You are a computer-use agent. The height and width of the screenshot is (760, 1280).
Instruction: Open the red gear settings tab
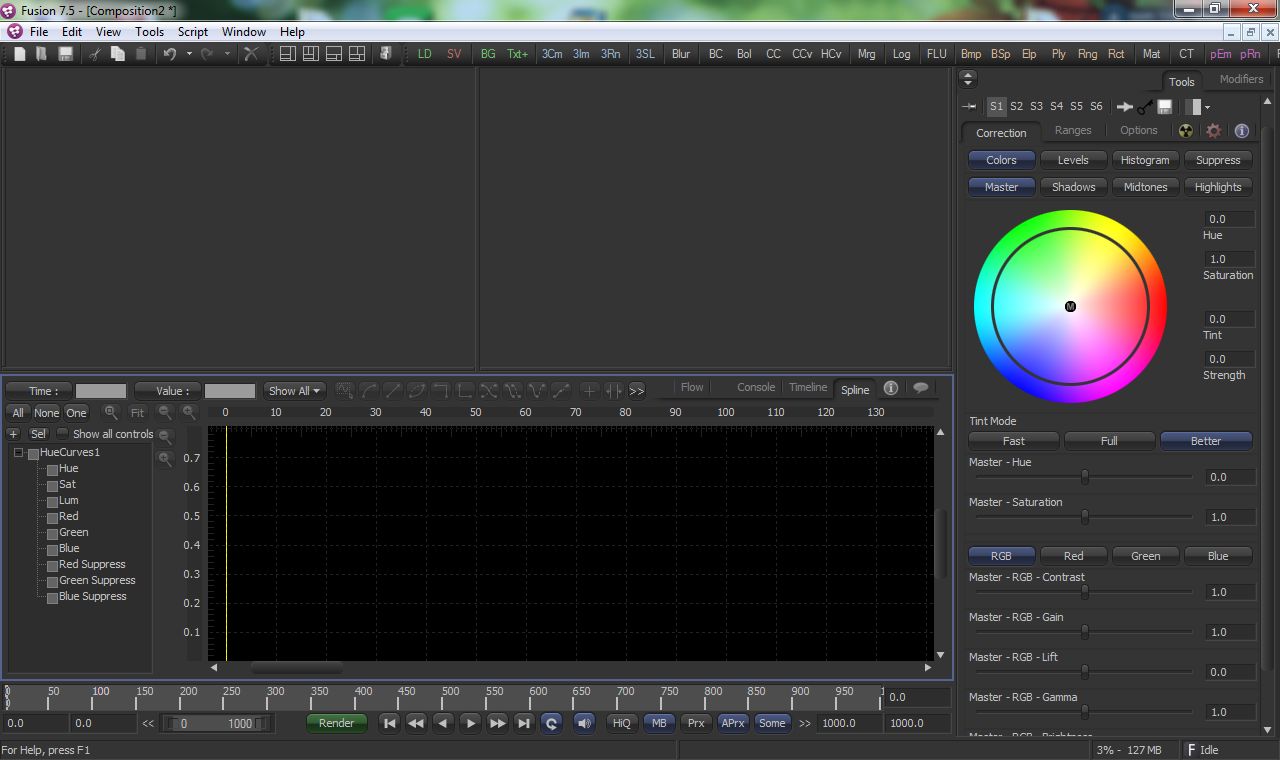(1214, 131)
